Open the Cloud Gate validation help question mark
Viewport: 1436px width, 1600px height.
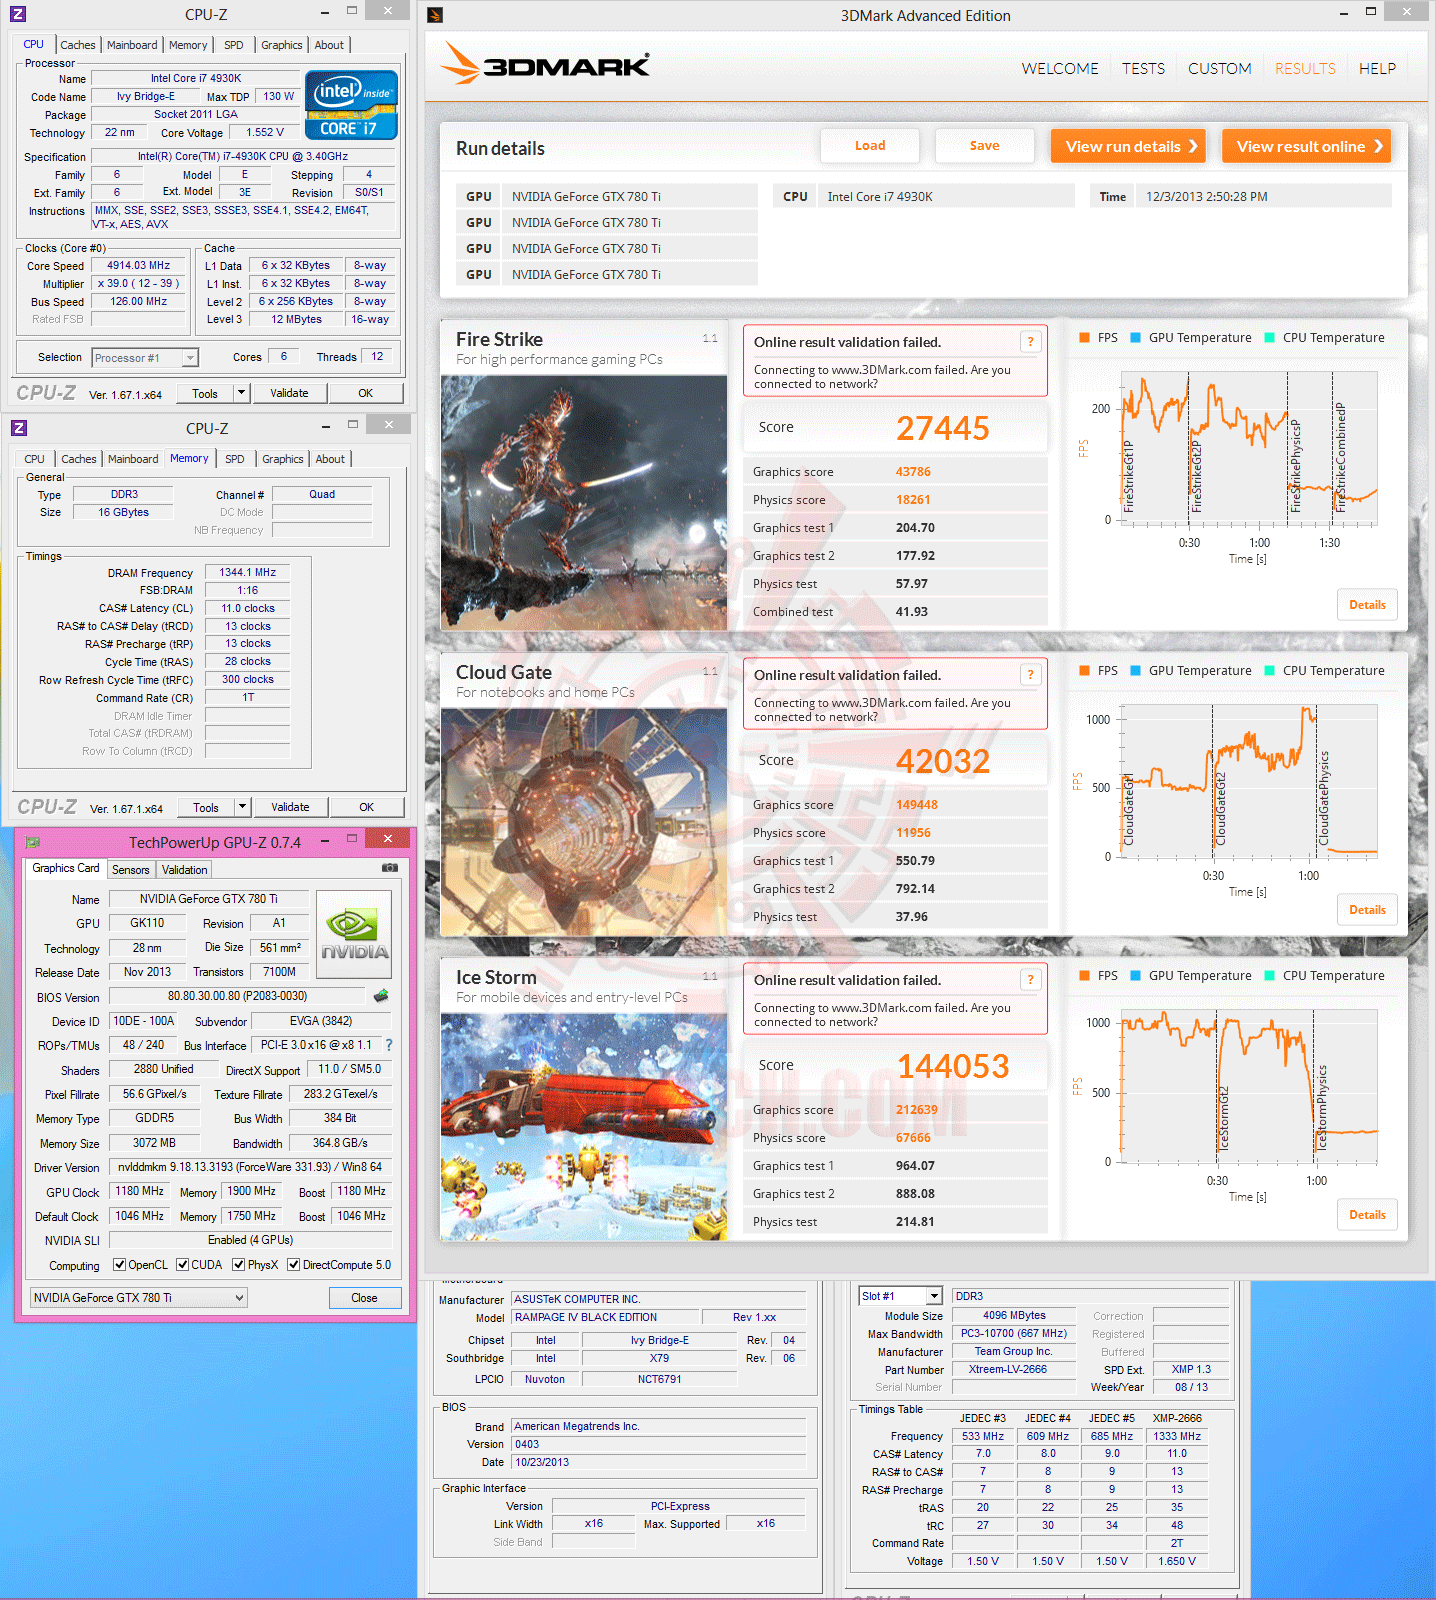[1030, 675]
